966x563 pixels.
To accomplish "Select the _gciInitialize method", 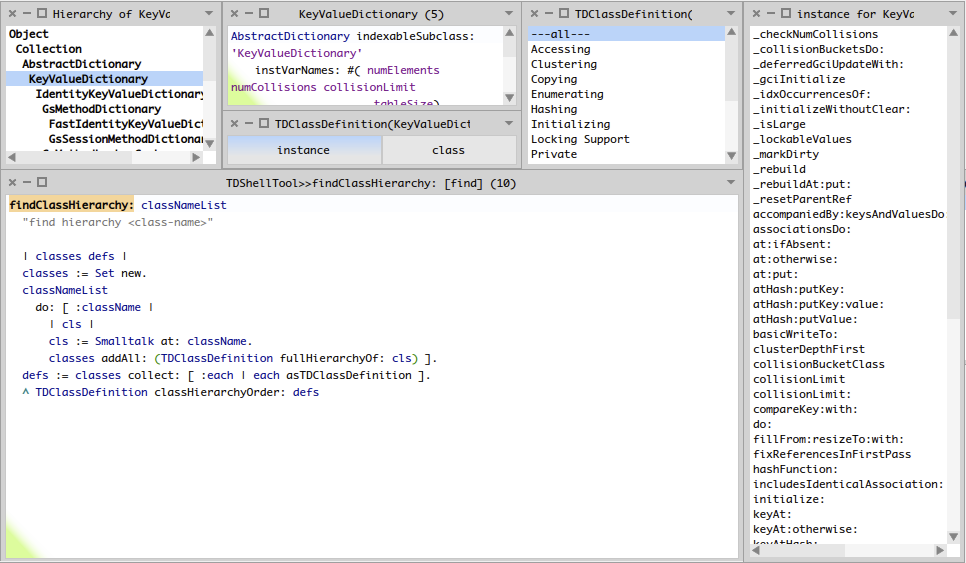I will pos(849,79).
